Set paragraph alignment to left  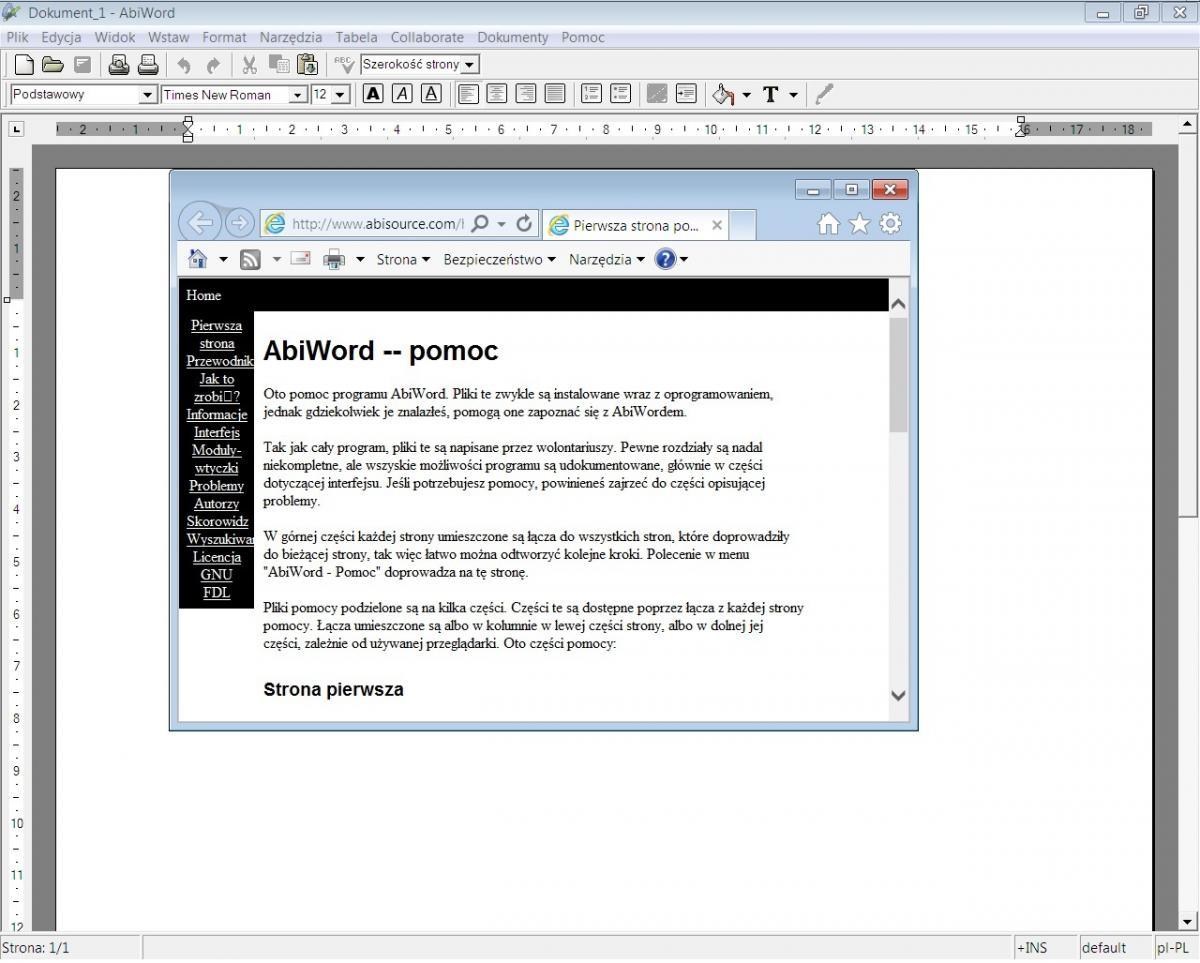(x=468, y=94)
